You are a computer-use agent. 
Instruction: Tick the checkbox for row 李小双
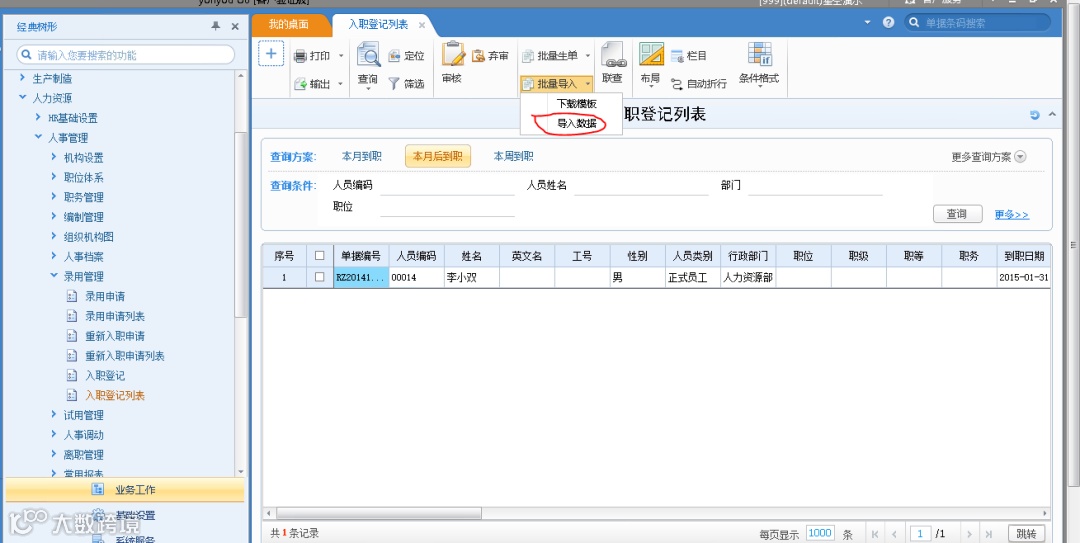(x=319, y=277)
